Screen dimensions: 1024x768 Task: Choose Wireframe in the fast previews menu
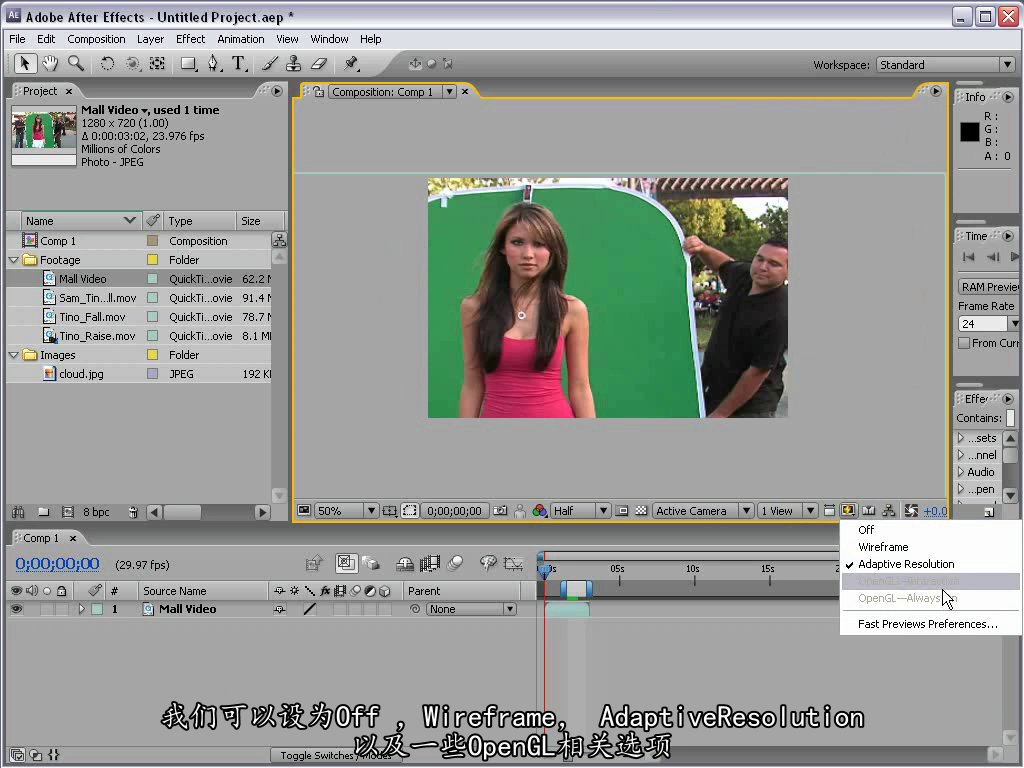tap(883, 547)
